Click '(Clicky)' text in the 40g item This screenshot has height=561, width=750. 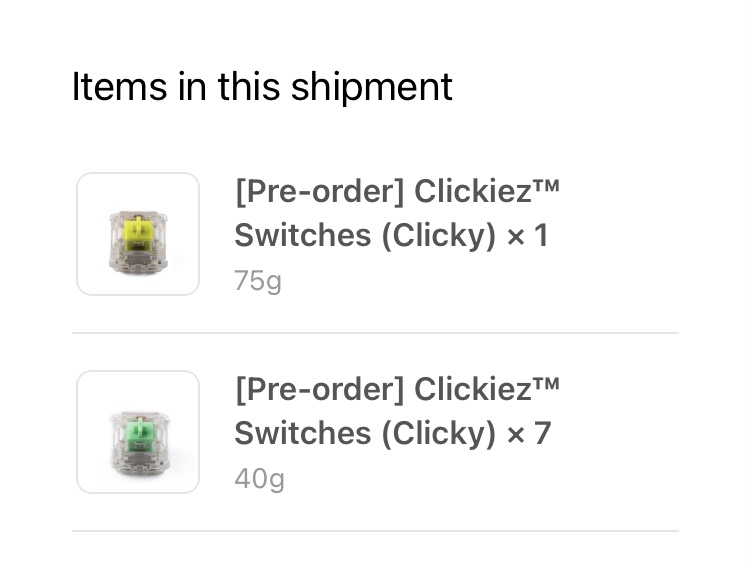439,434
